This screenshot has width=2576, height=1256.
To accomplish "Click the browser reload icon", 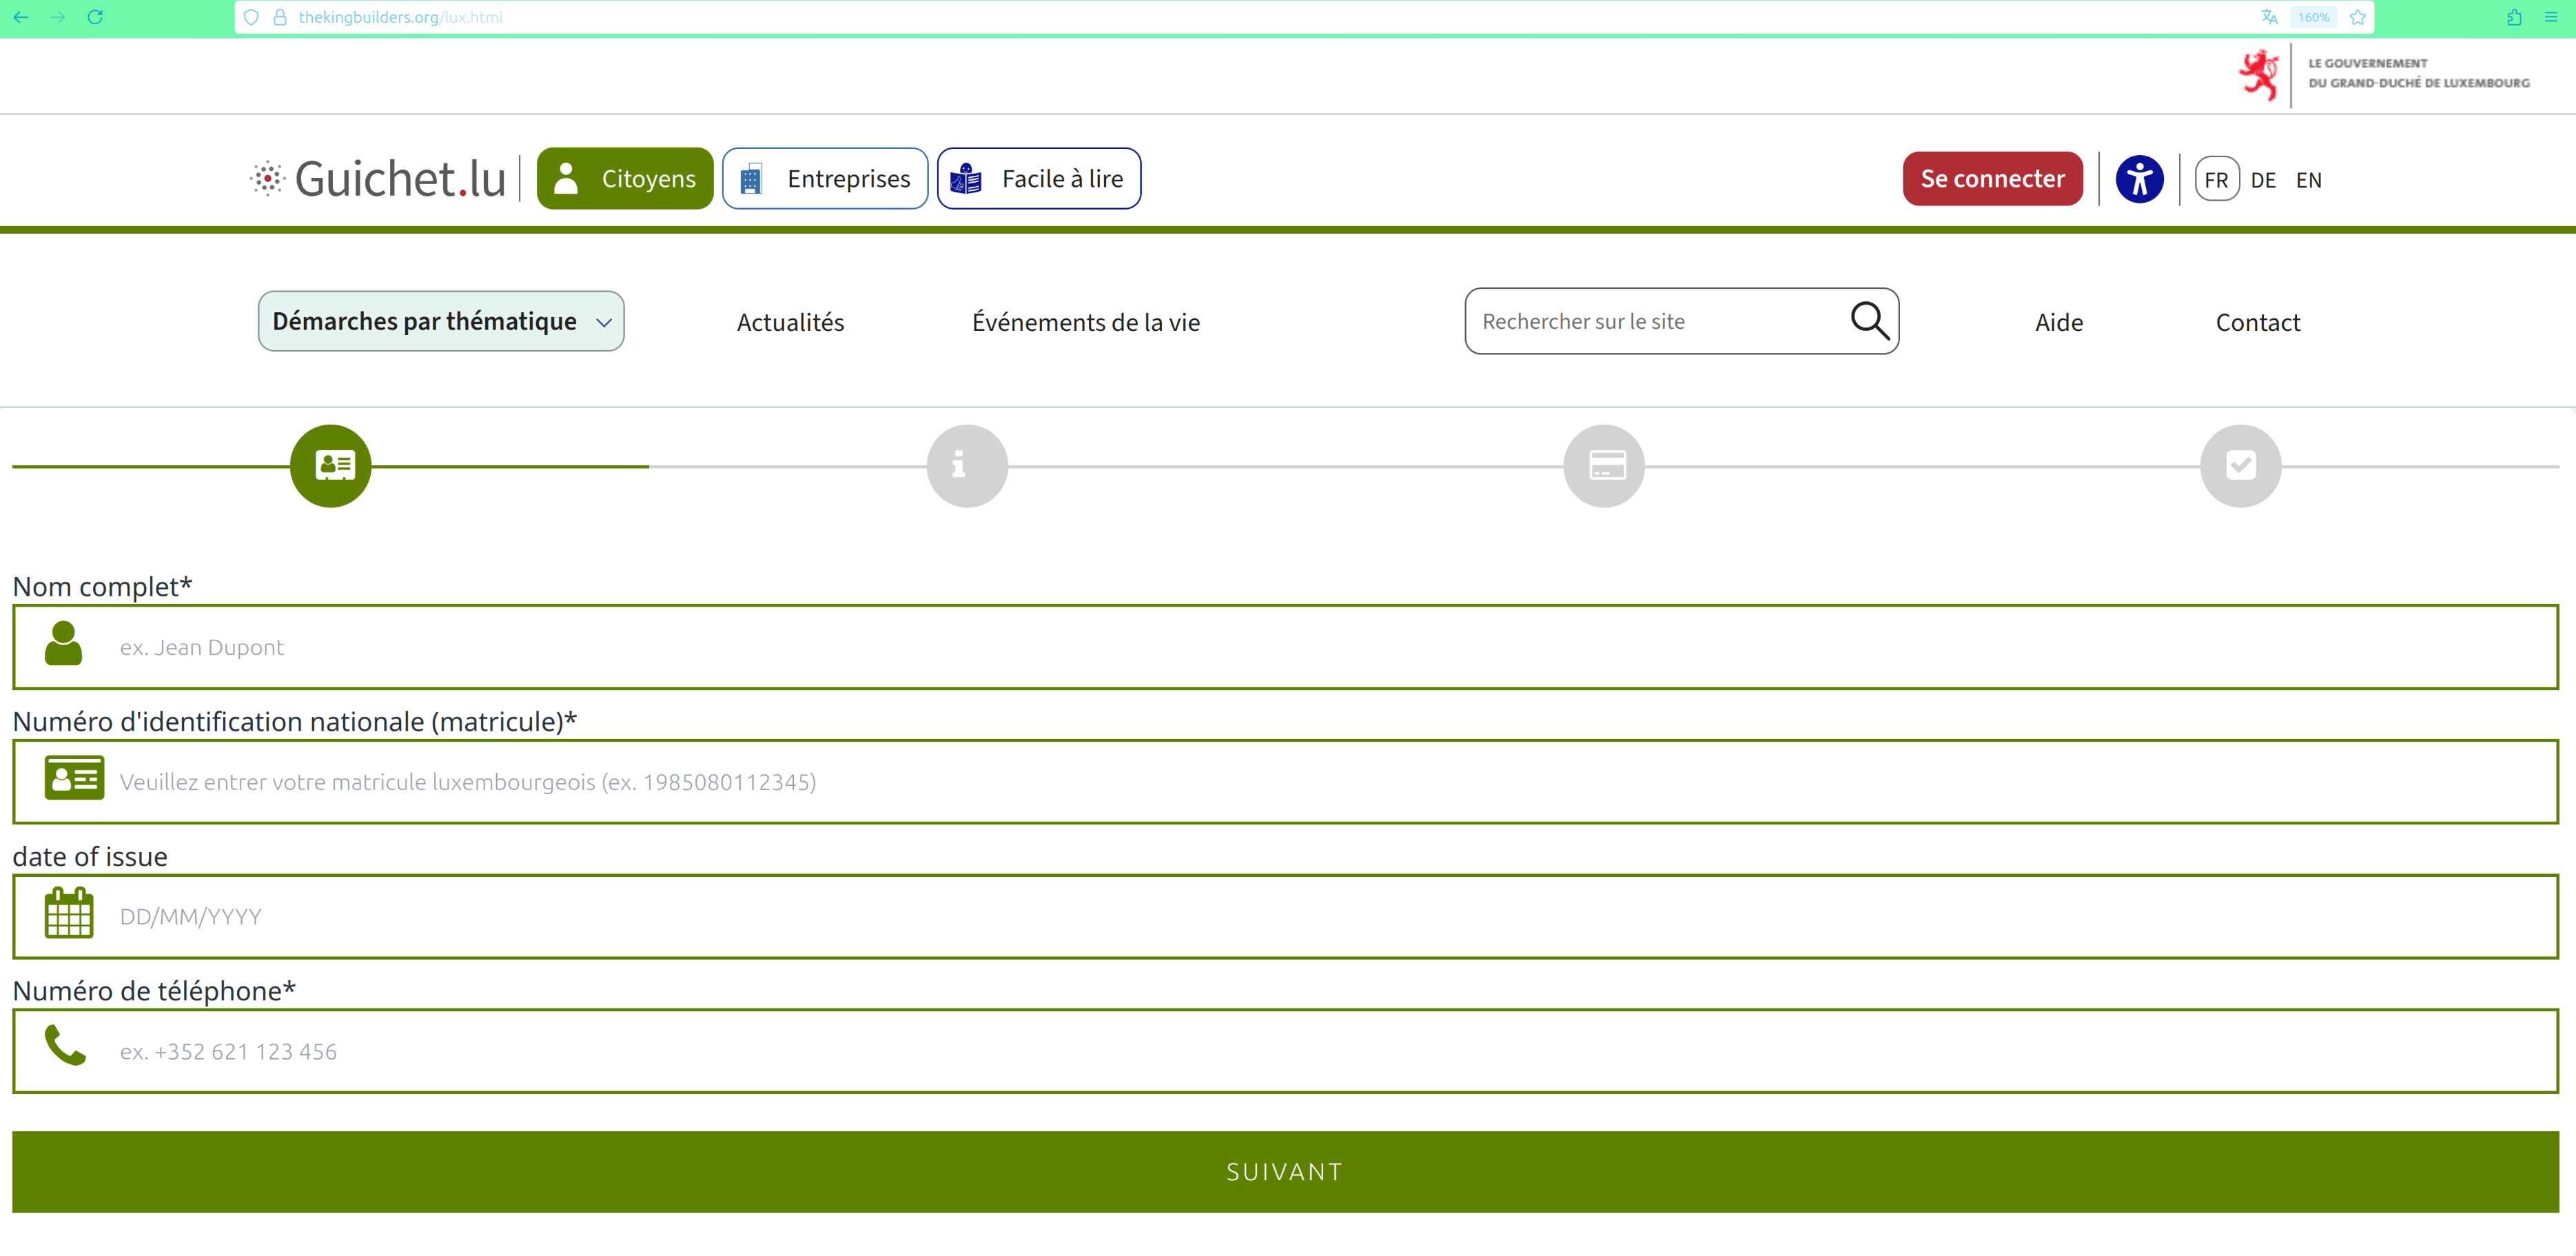I will [x=95, y=17].
